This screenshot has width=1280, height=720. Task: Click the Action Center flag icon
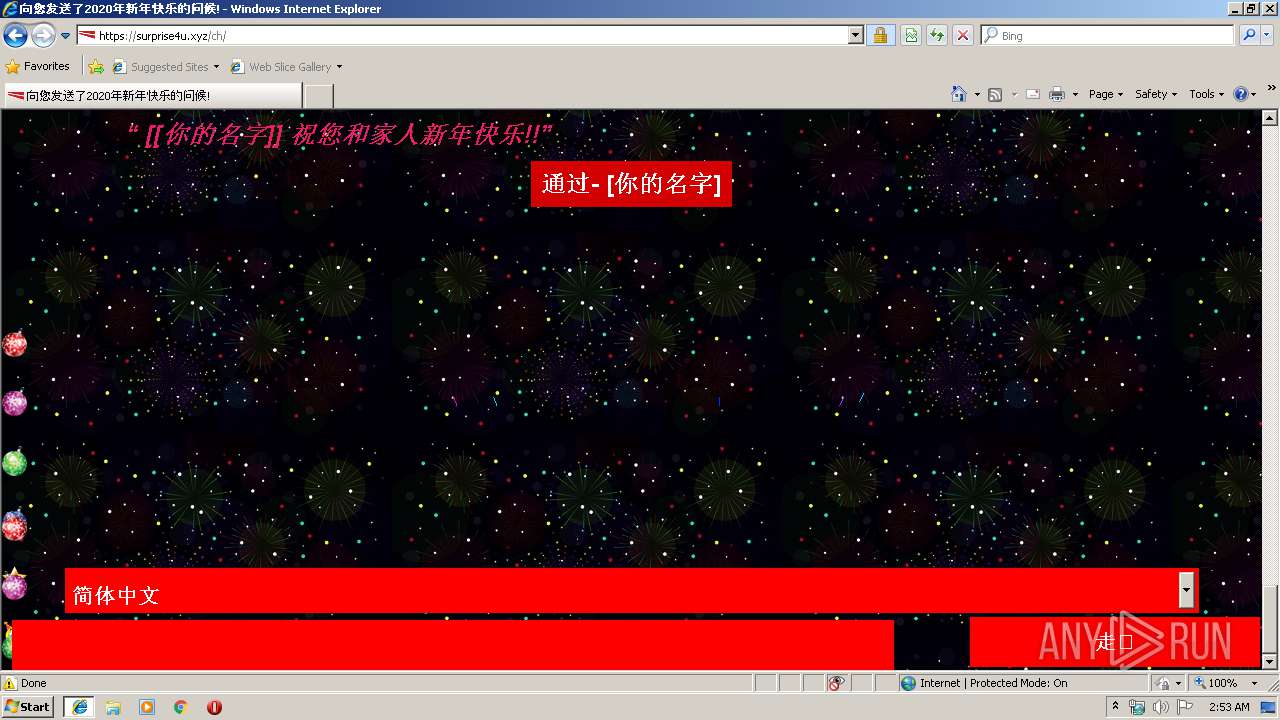[1185, 707]
